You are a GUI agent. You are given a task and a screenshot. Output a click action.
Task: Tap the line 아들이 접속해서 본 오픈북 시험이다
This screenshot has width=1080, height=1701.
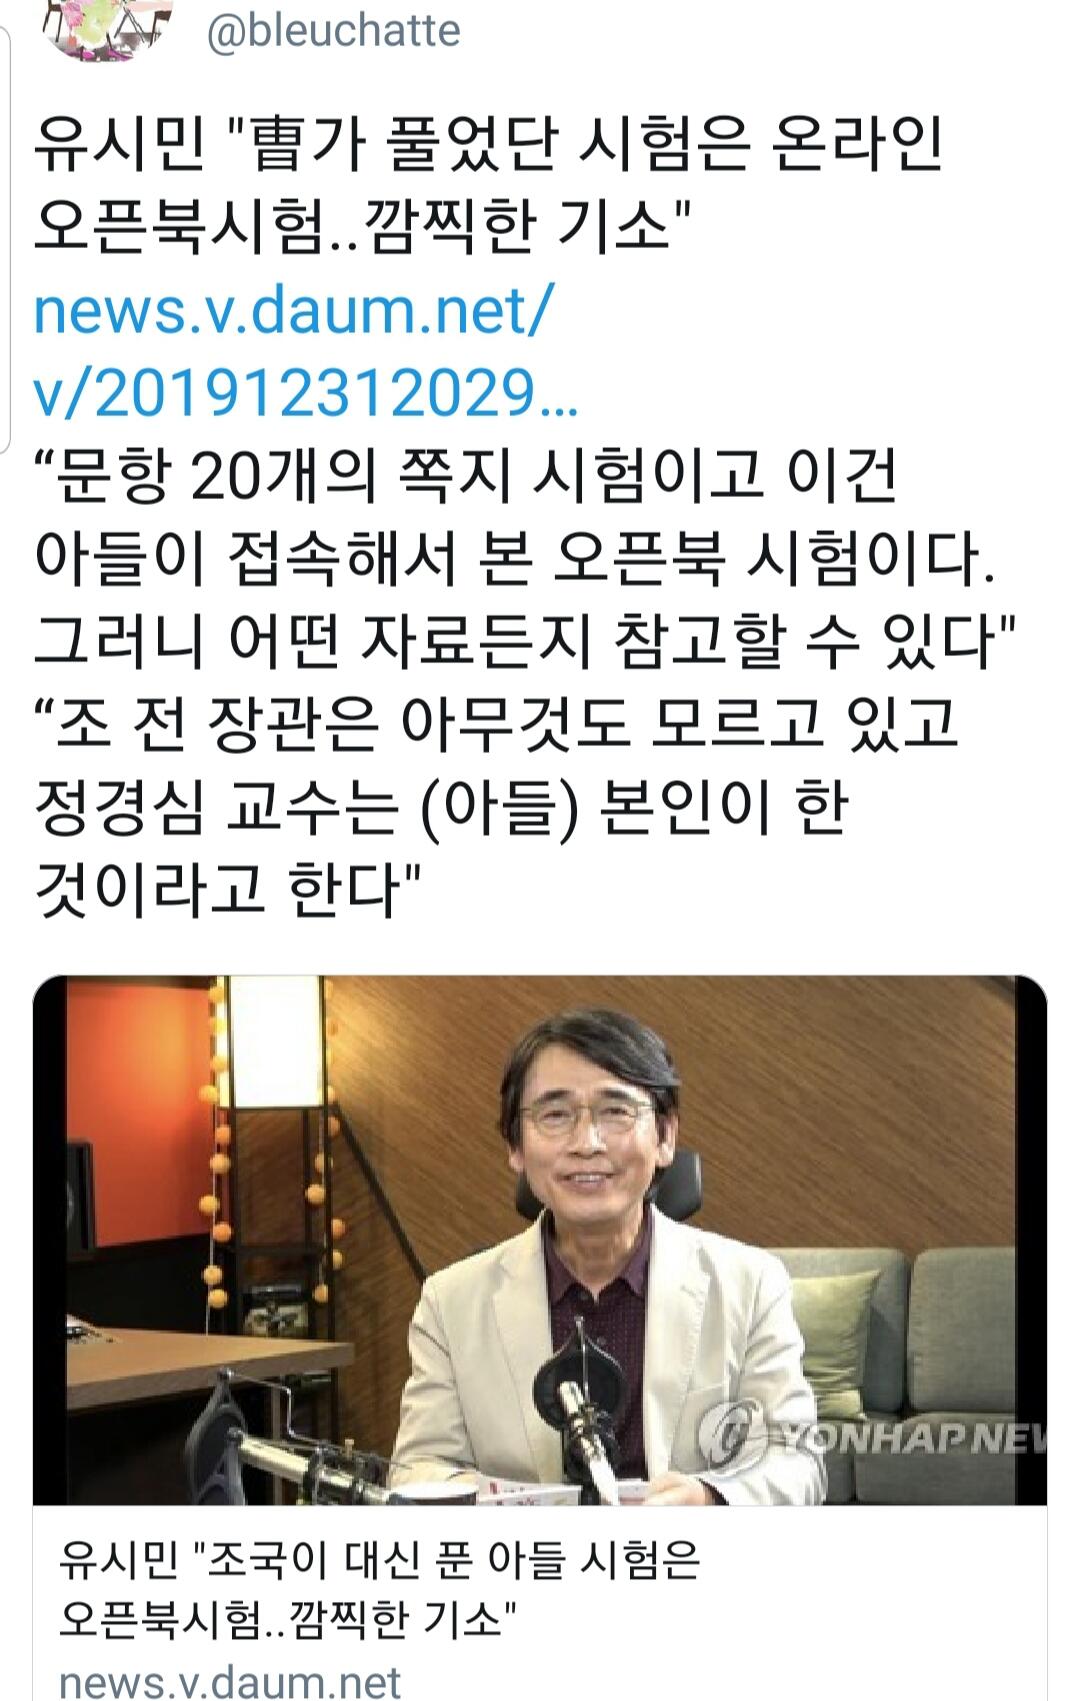pos(516,558)
